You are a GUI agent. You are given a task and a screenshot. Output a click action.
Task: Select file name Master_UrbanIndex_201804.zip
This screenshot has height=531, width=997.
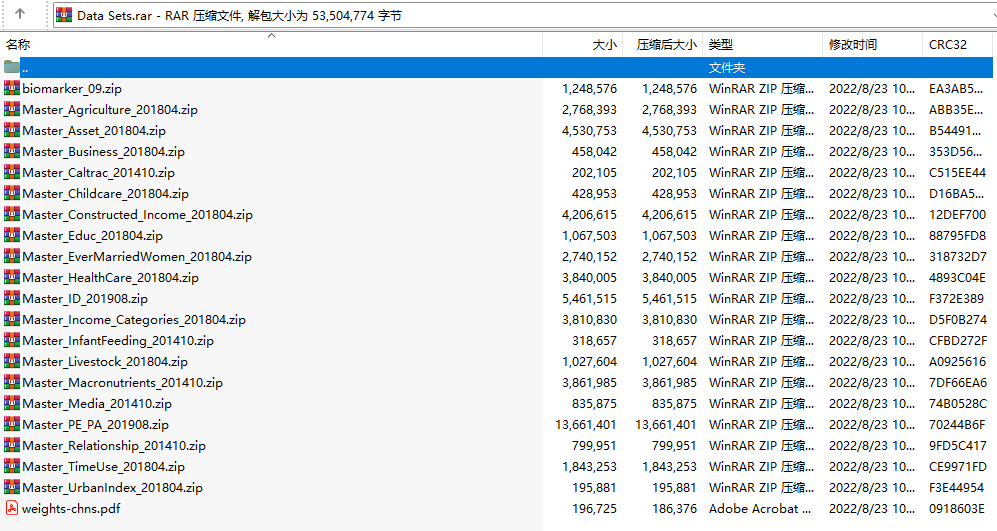pyautogui.click(x=113, y=487)
